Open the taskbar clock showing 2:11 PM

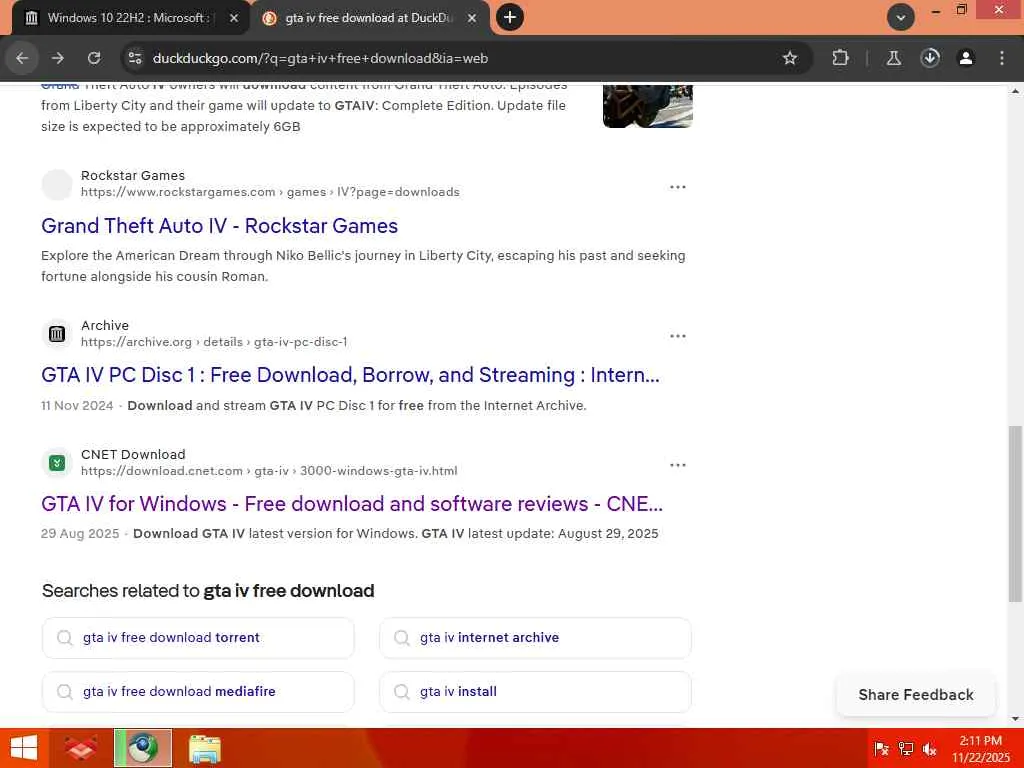tap(980, 748)
